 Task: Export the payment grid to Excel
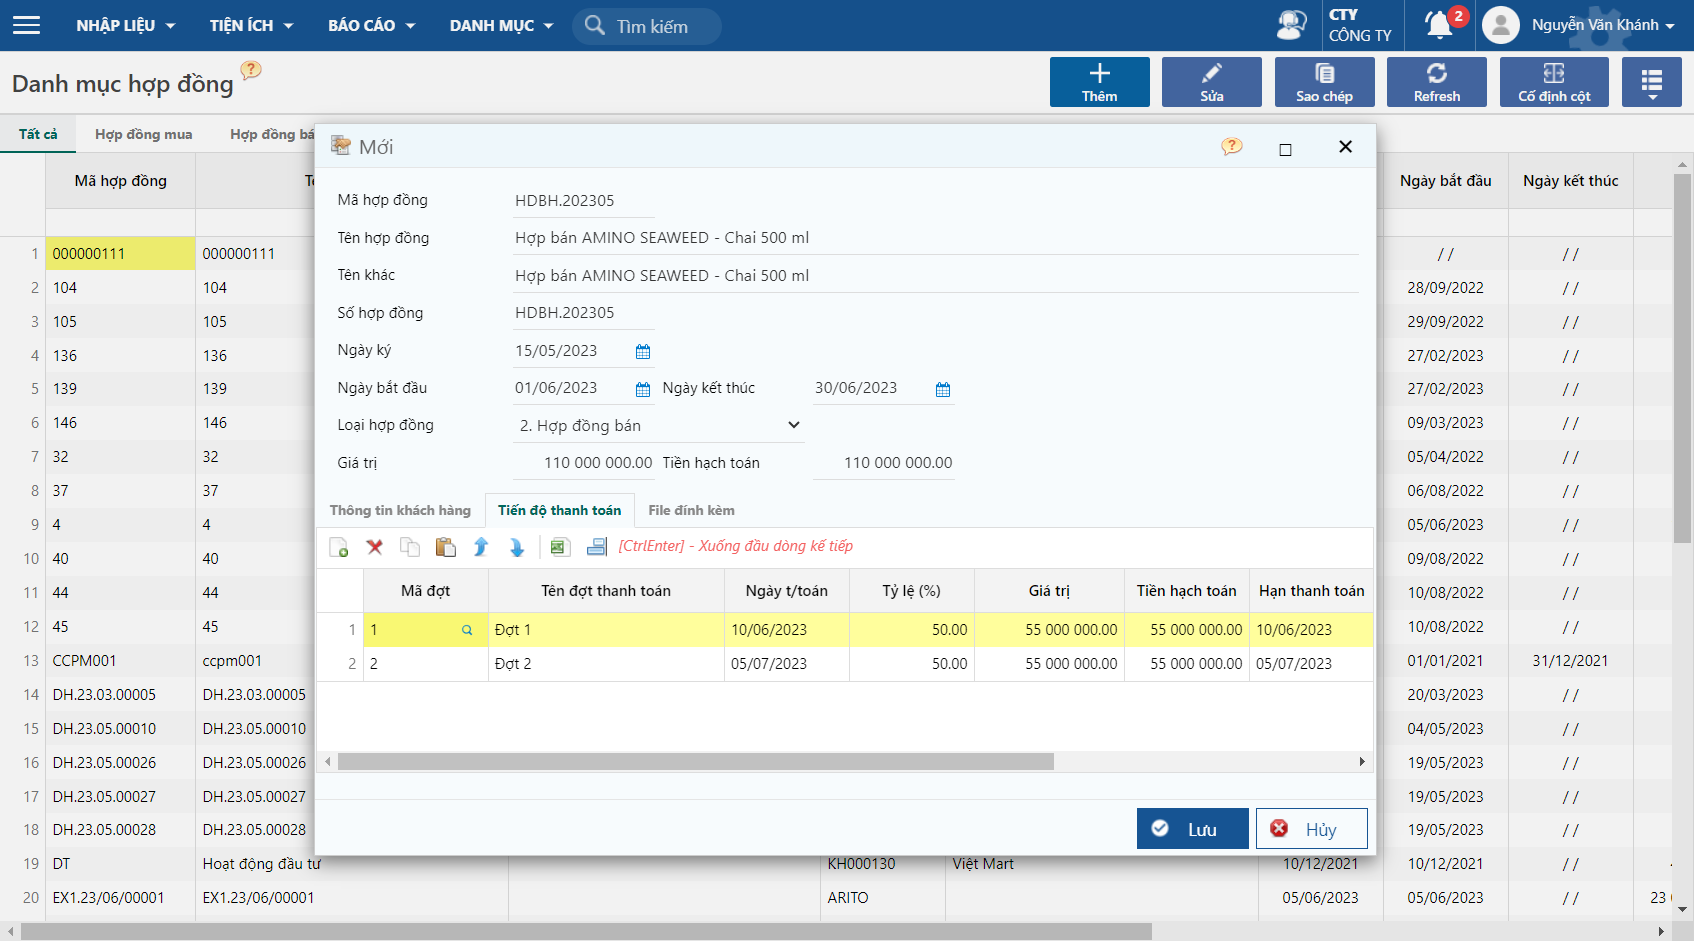click(560, 547)
